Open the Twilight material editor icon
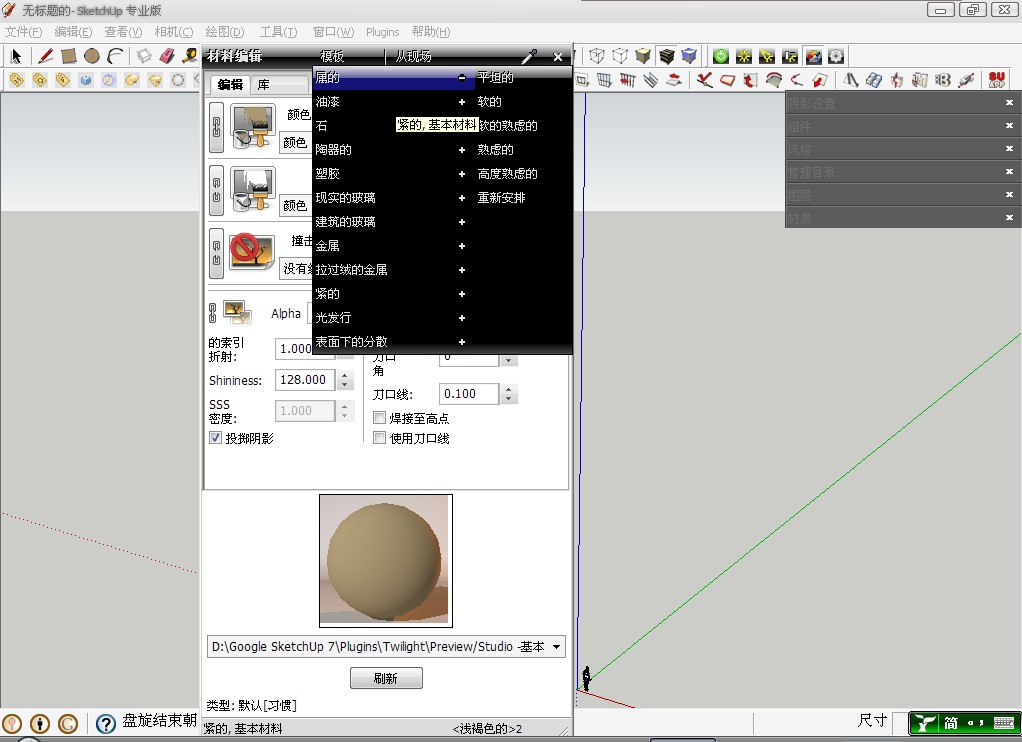1022x742 pixels. point(813,57)
